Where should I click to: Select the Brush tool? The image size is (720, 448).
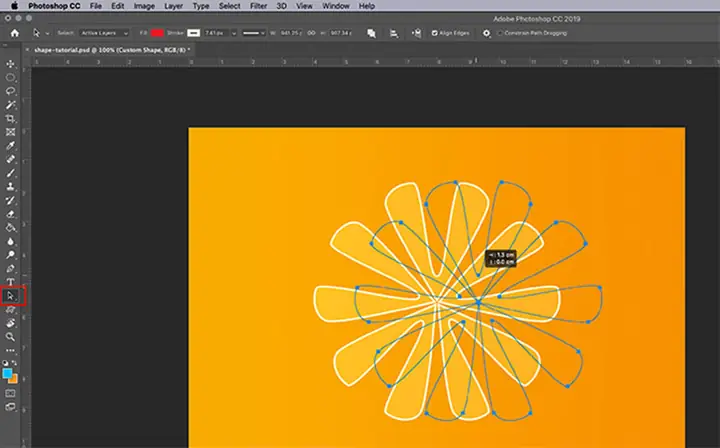(x=10, y=173)
